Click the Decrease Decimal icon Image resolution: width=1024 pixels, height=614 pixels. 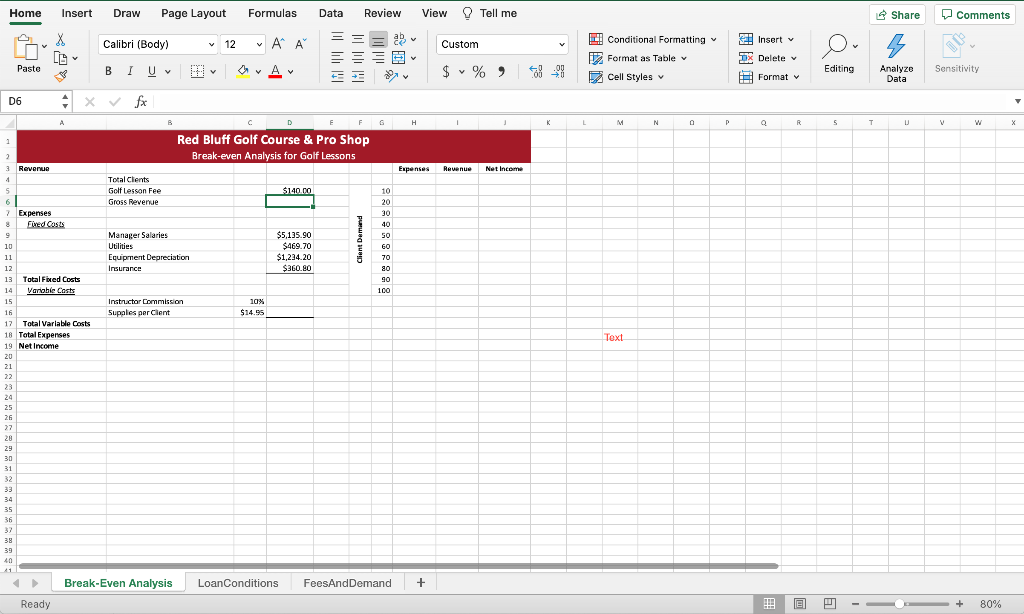coord(558,72)
